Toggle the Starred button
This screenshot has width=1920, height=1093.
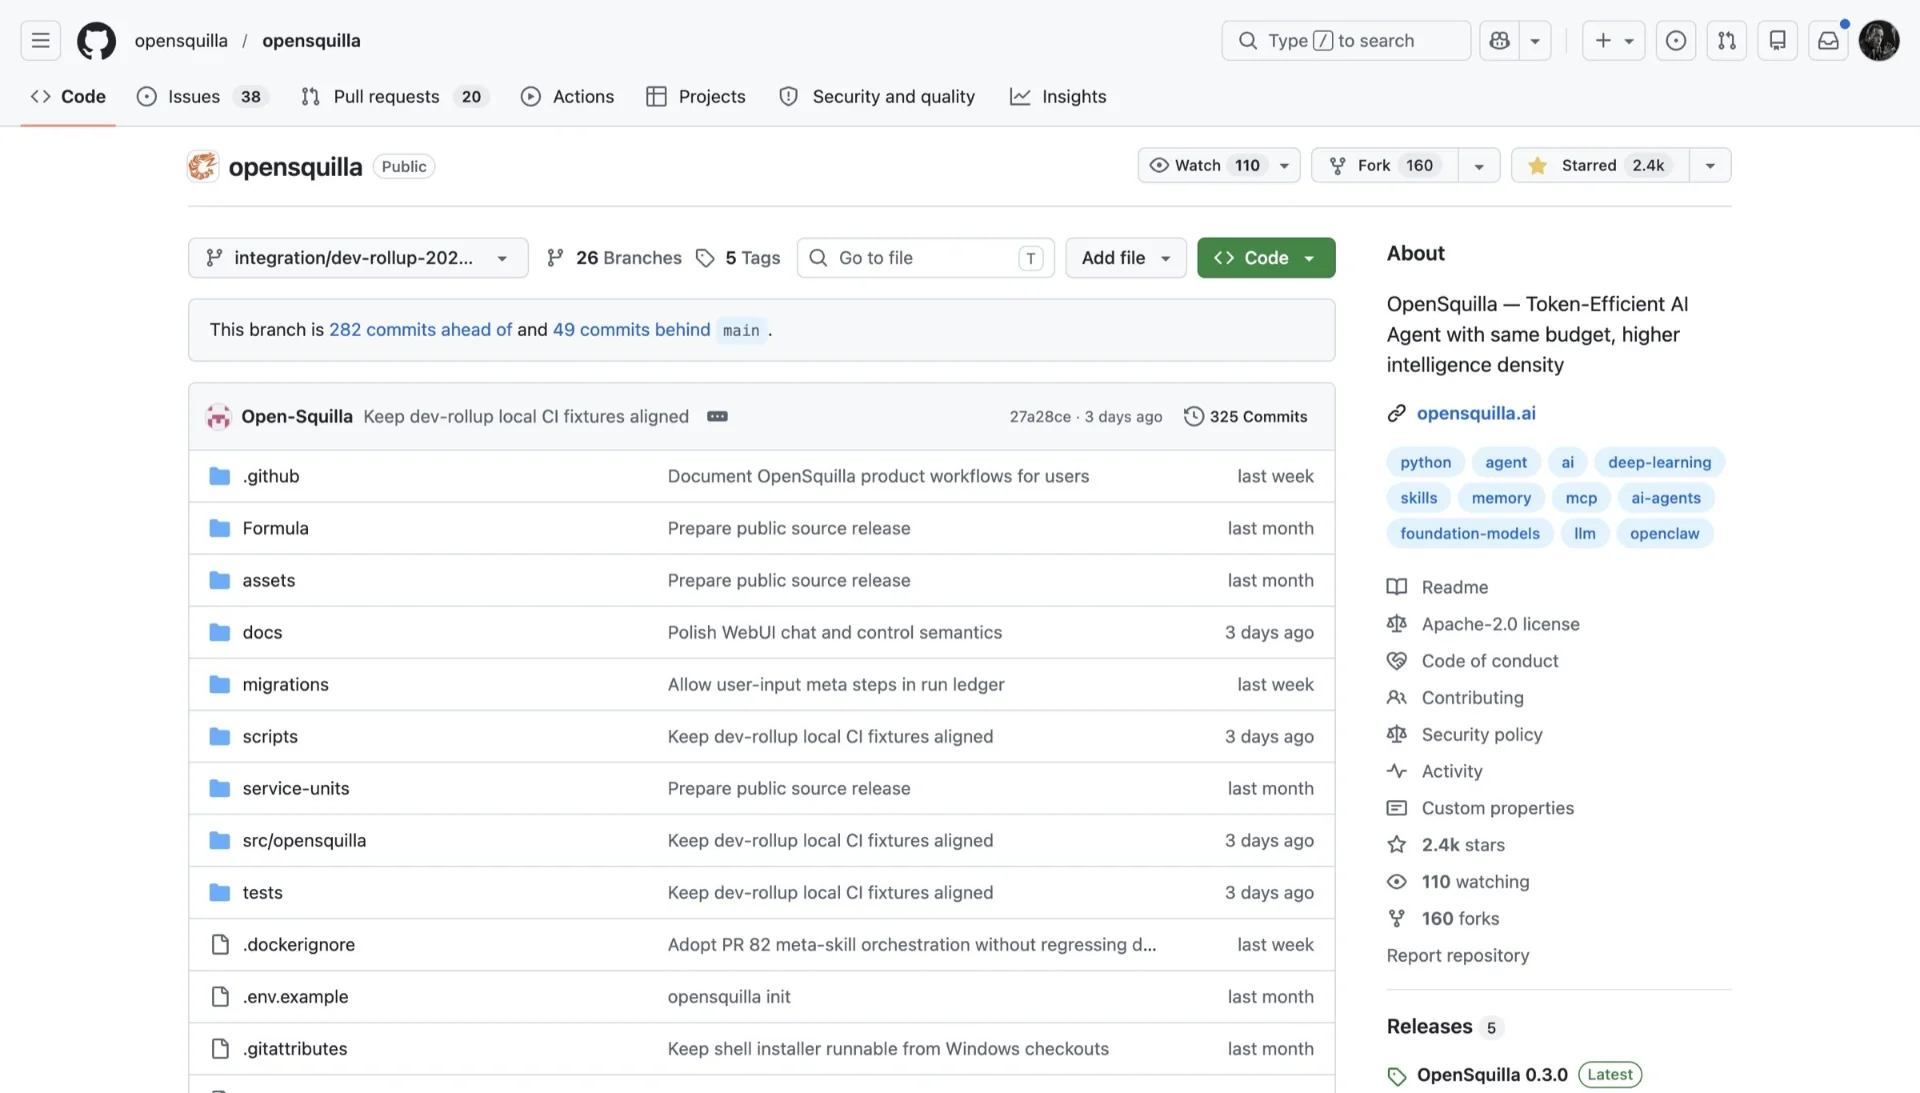1600,165
